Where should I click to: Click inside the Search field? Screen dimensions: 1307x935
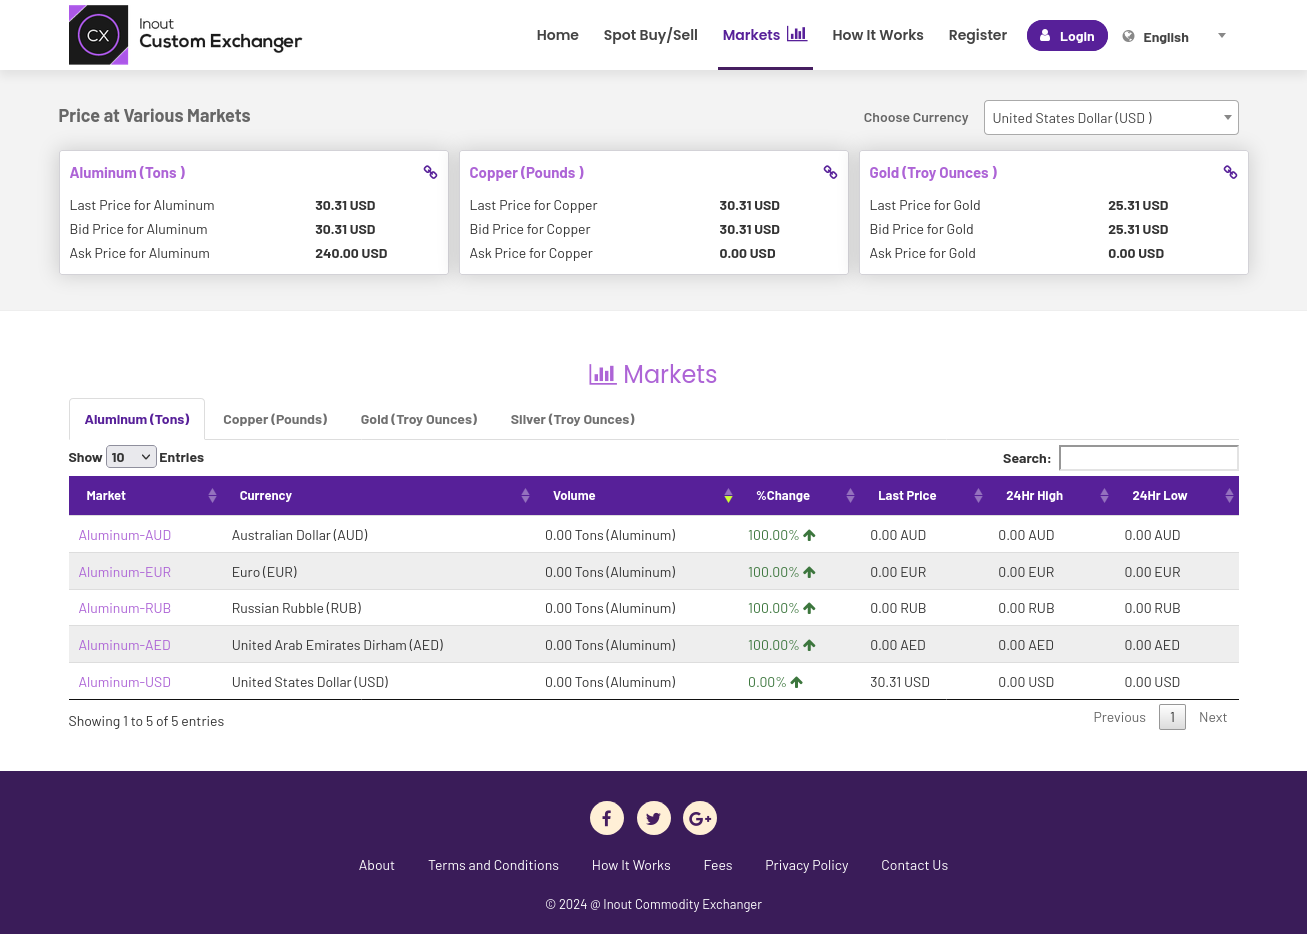[x=1148, y=457]
